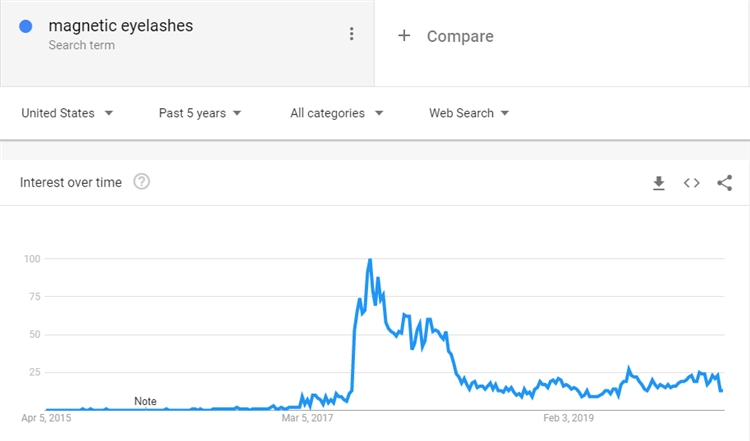The width and height of the screenshot is (750, 441).
Task: Click the Interest over time heading
Action: [71, 182]
